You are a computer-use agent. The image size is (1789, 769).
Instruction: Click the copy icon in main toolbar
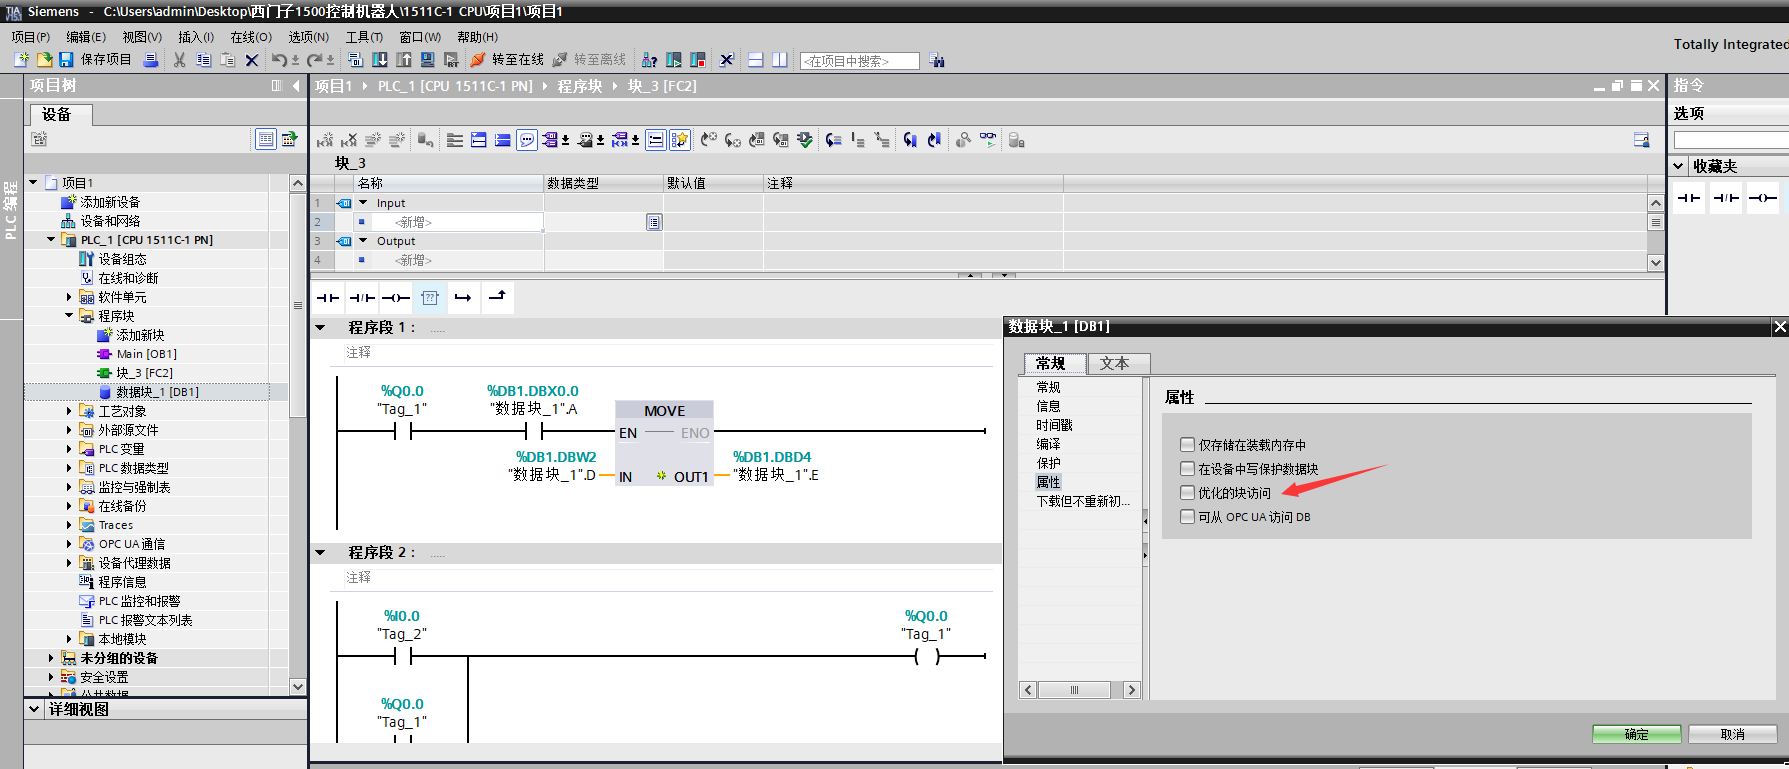tap(203, 60)
